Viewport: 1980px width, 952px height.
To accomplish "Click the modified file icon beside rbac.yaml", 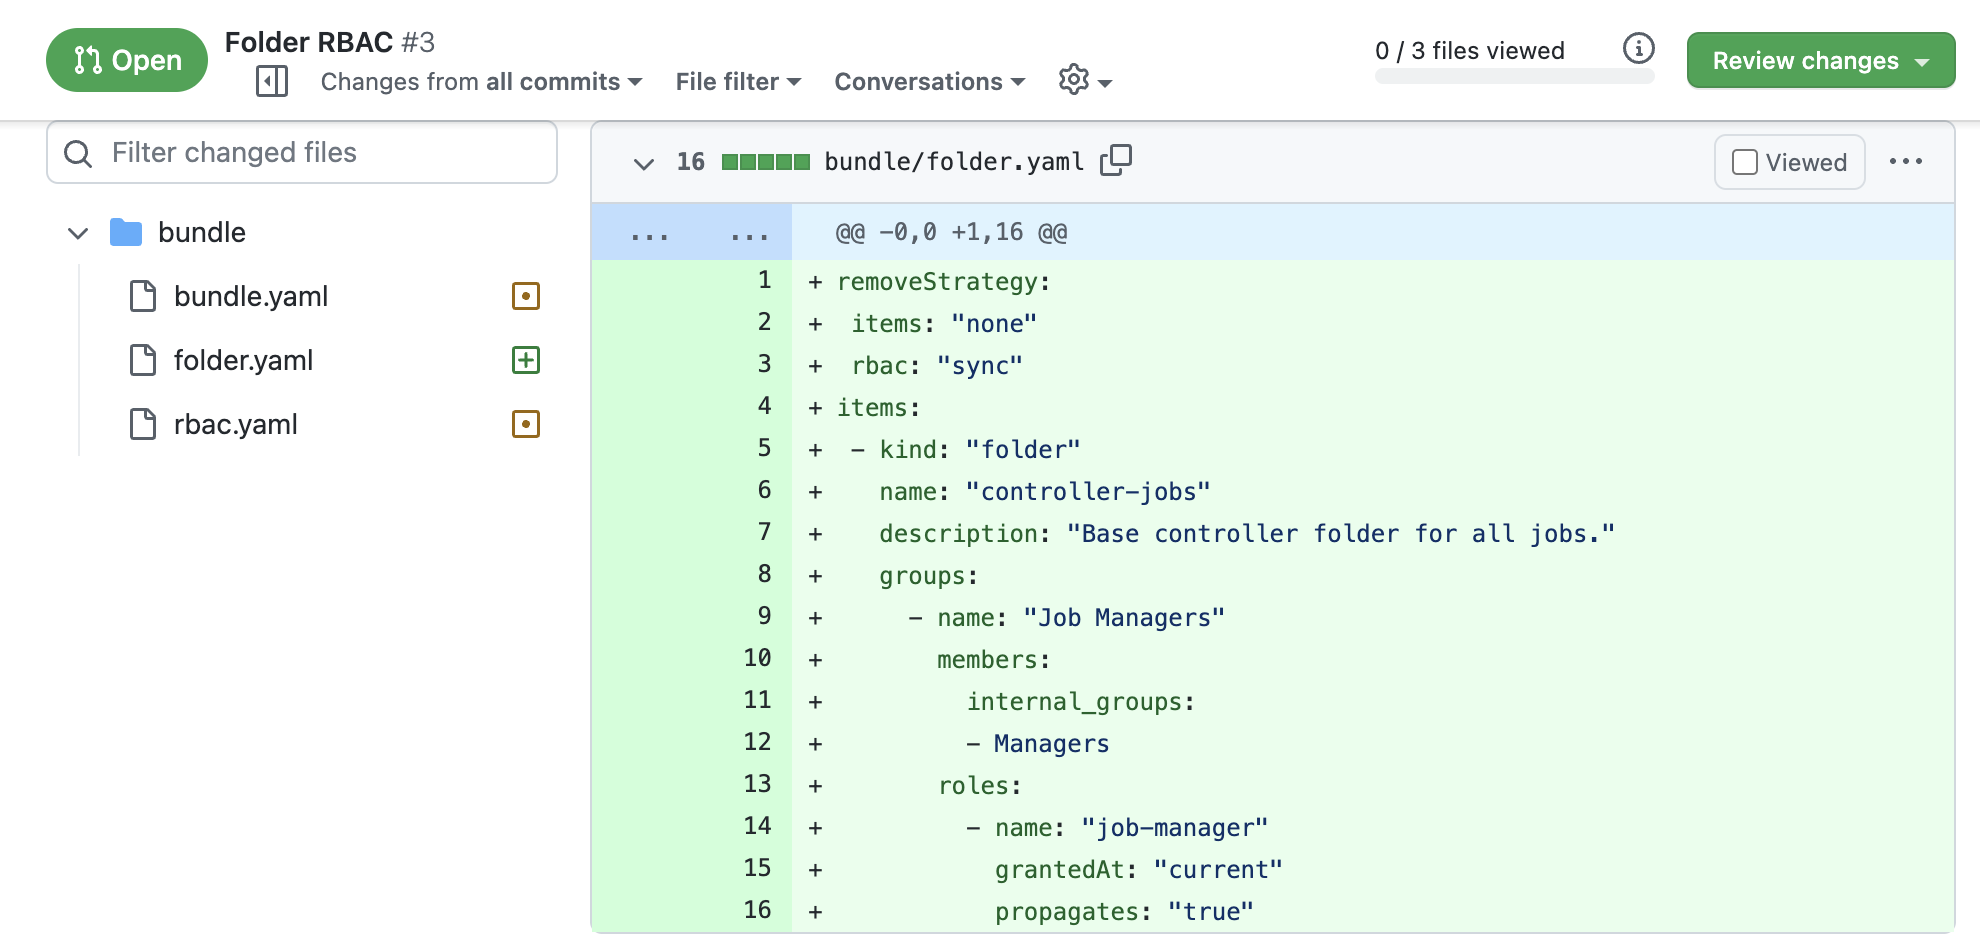I will [x=526, y=424].
